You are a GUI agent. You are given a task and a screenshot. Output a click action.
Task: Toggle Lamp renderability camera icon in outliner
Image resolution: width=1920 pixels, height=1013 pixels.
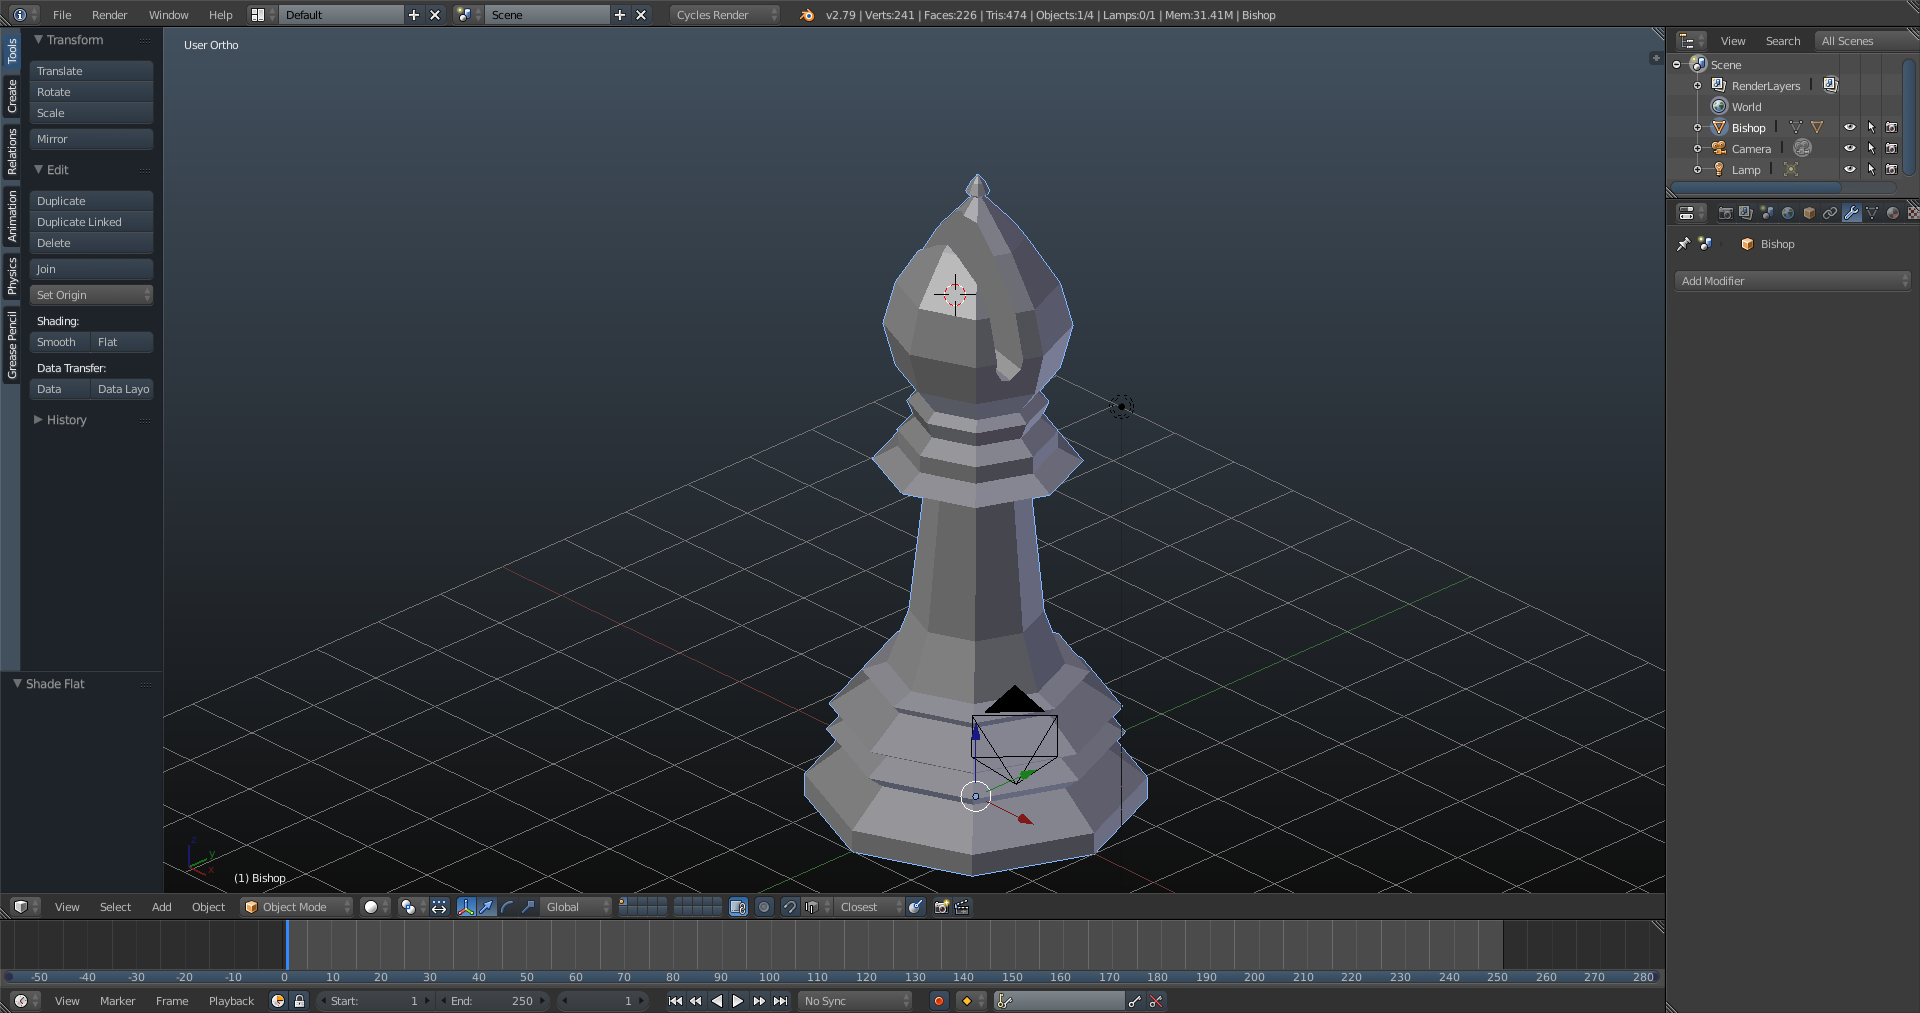[1892, 170]
